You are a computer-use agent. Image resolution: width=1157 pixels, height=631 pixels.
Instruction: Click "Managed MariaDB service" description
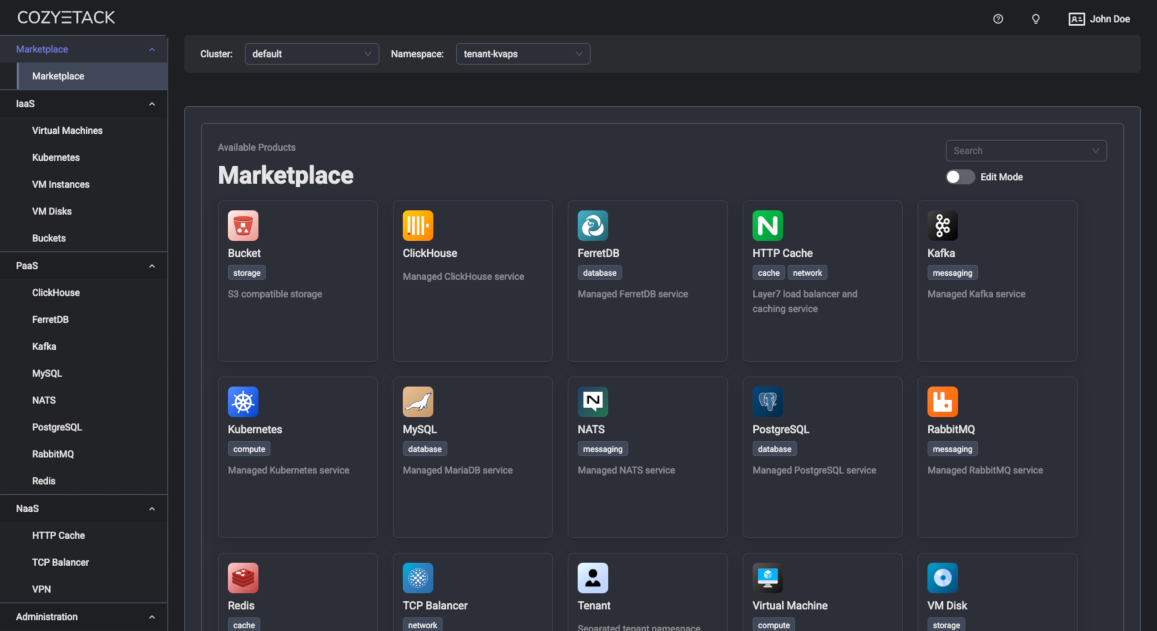tap(457, 470)
